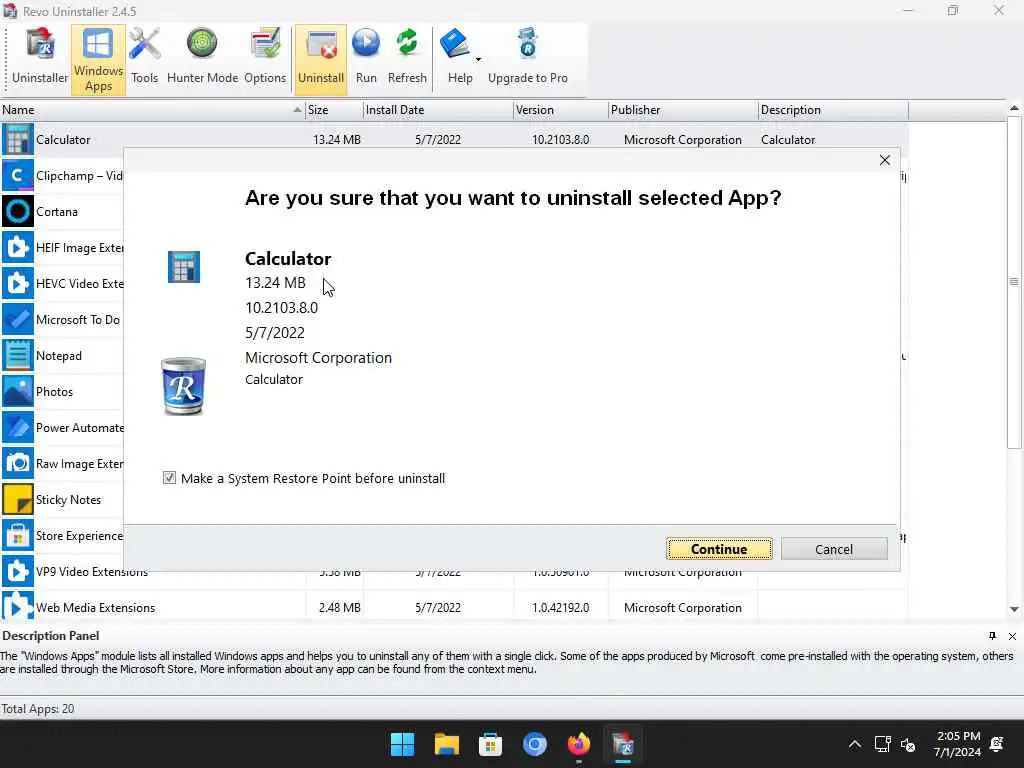Select Web Media Extensions icon

click(x=18, y=606)
